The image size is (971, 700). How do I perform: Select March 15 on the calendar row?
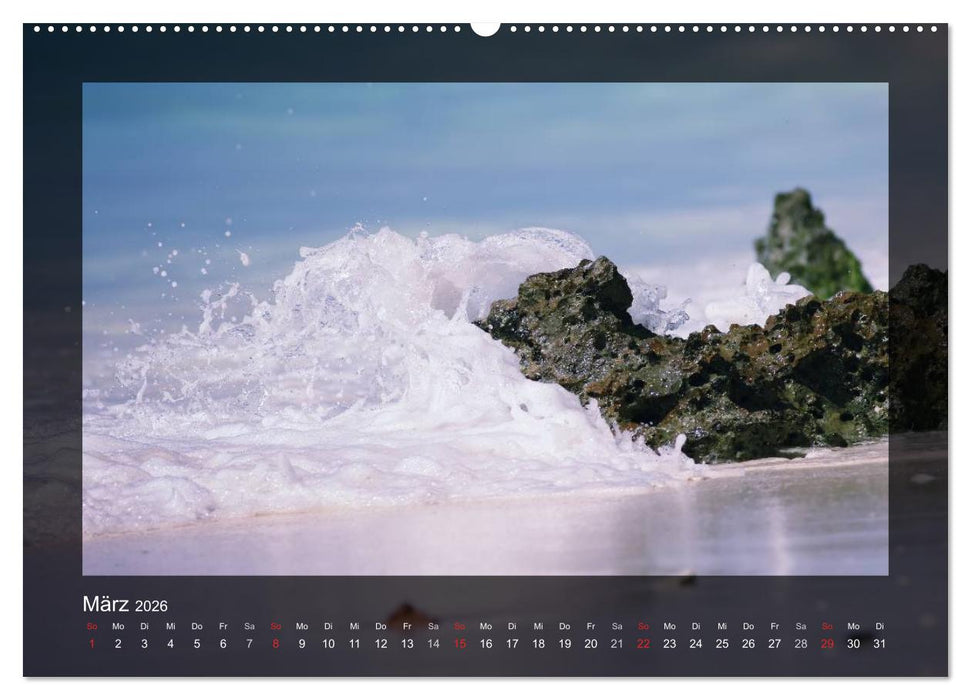point(460,641)
